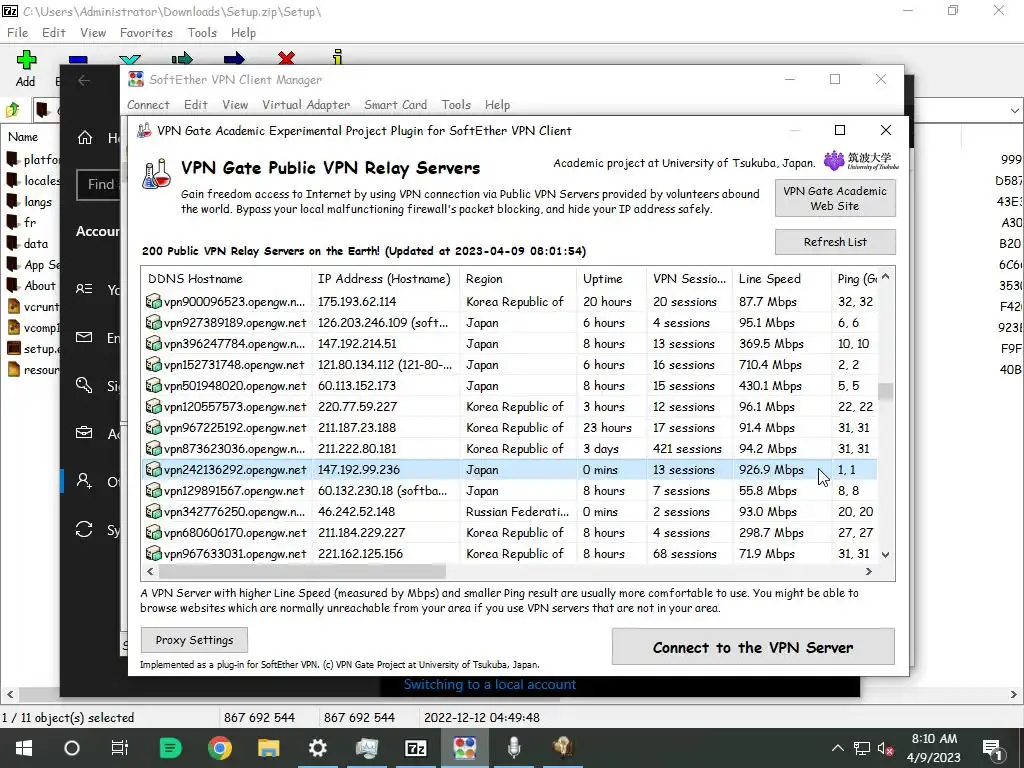Select row vpn242136292.opengw.net
The height and width of the screenshot is (768, 1024).
pos(509,470)
